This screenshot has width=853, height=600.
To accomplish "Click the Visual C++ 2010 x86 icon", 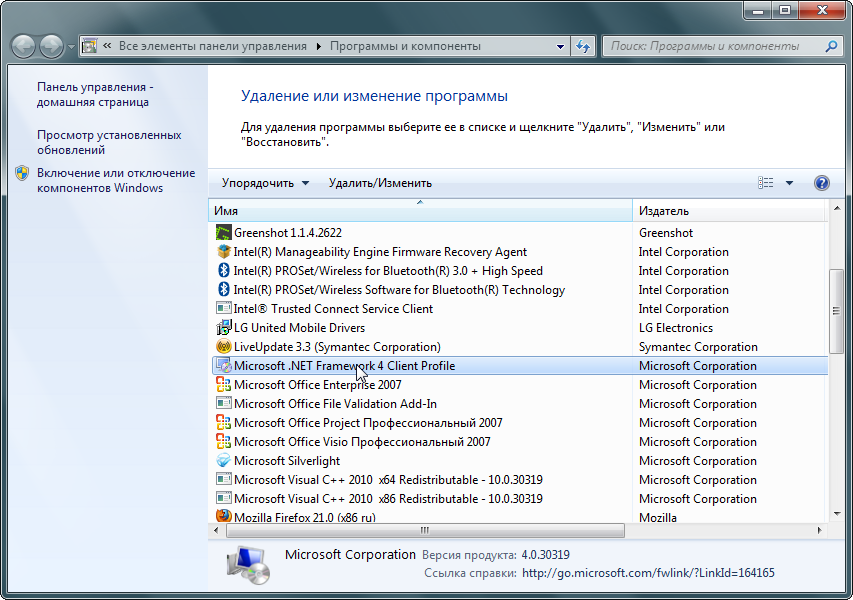I will [x=224, y=498].
